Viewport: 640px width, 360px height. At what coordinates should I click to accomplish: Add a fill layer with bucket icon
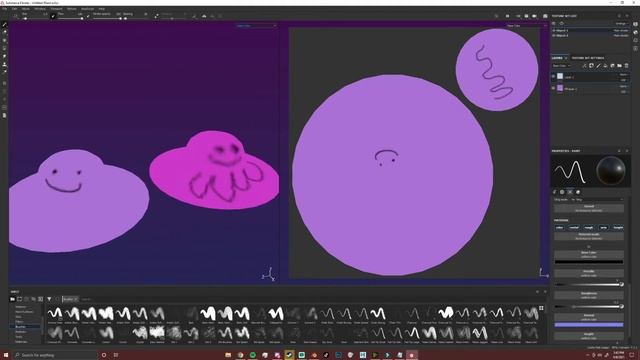pos(605,66)
